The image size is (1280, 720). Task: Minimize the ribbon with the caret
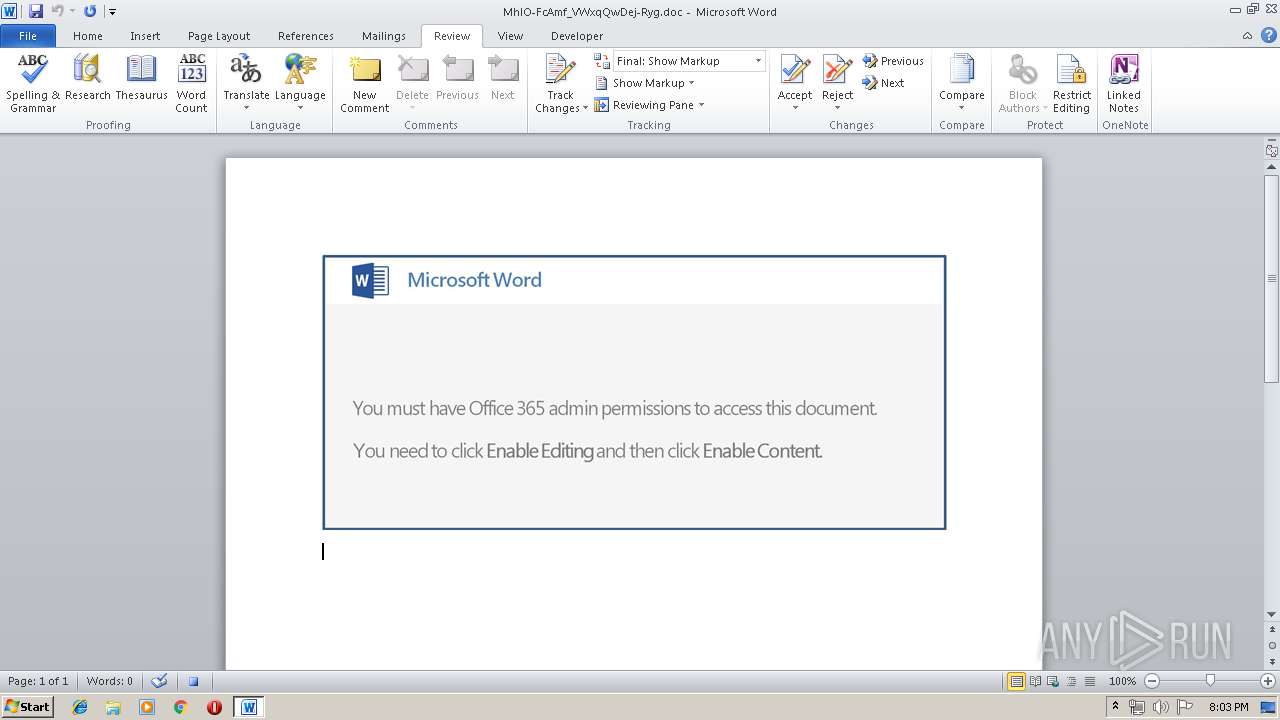click(1247, 36)
